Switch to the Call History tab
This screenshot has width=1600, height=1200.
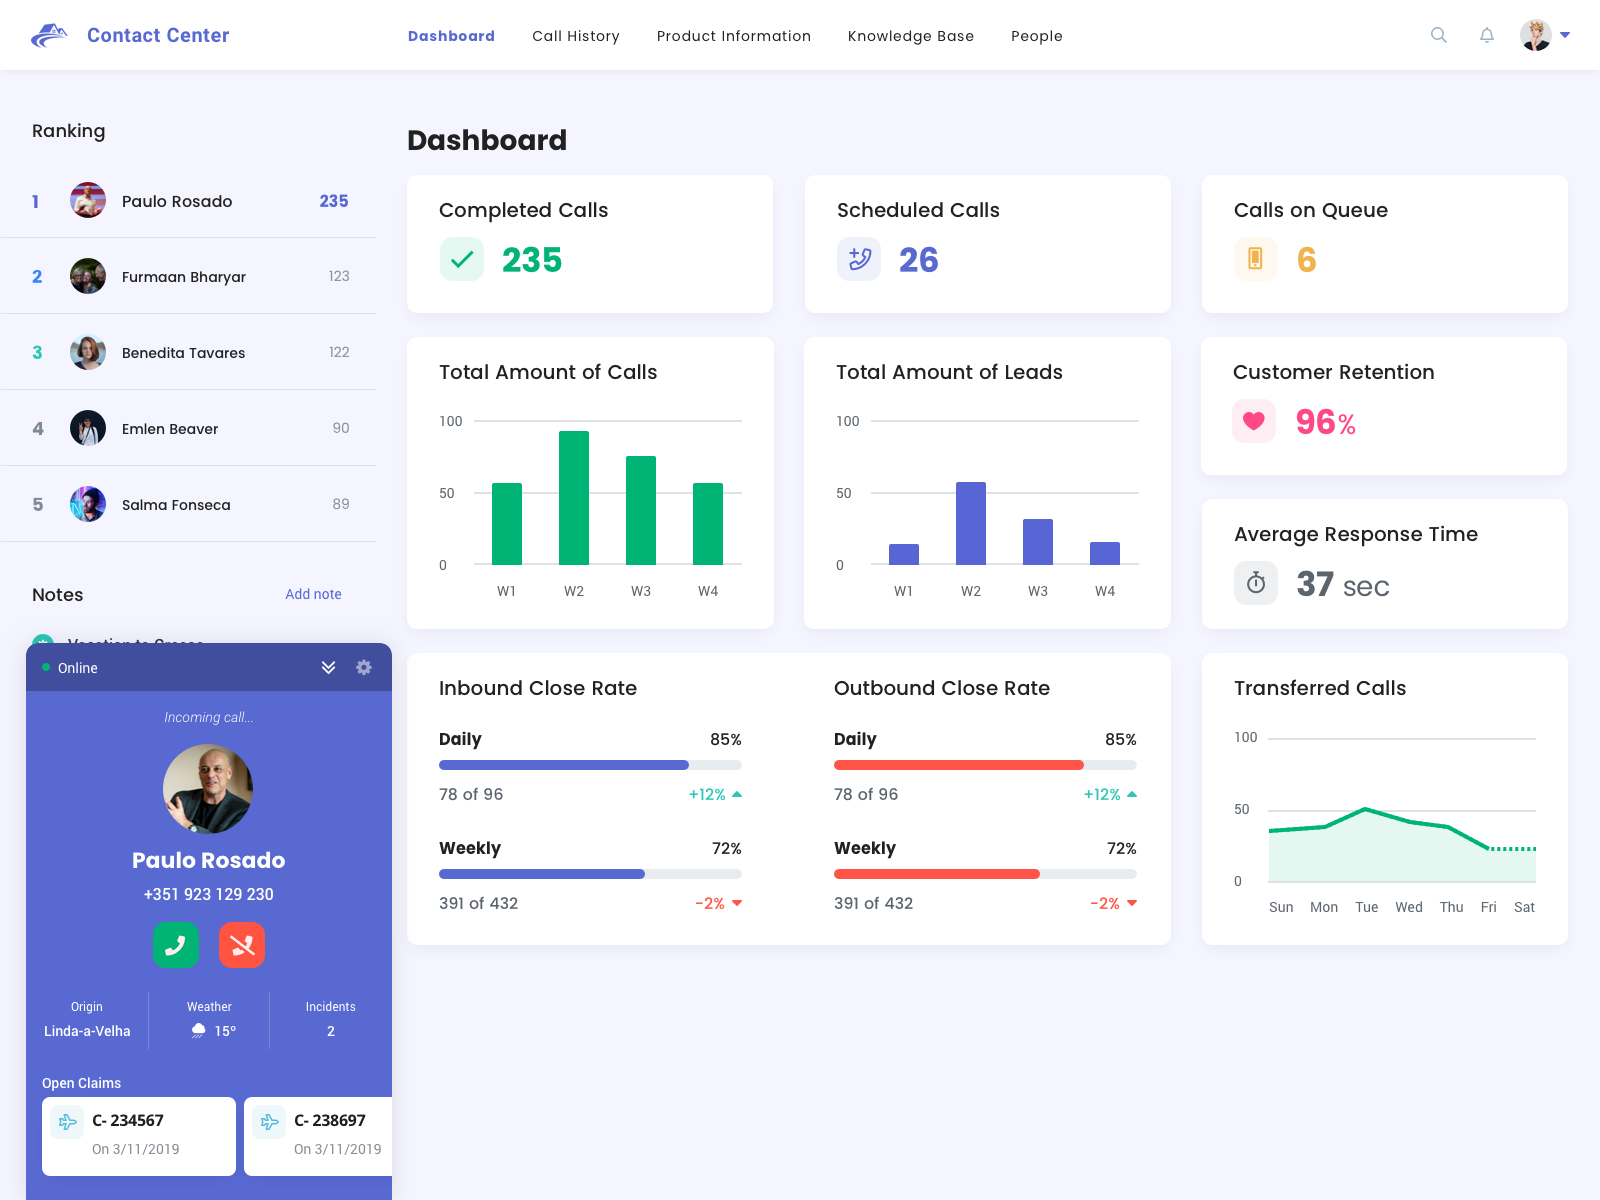coord(575,35)
